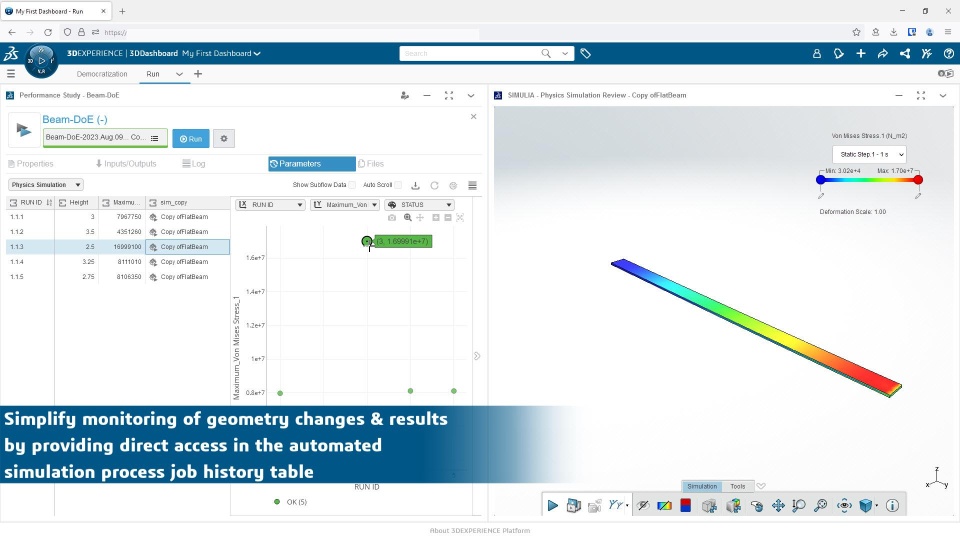
Task: Click the 3DEXPERIENCE compass
Action: [41, 61]
